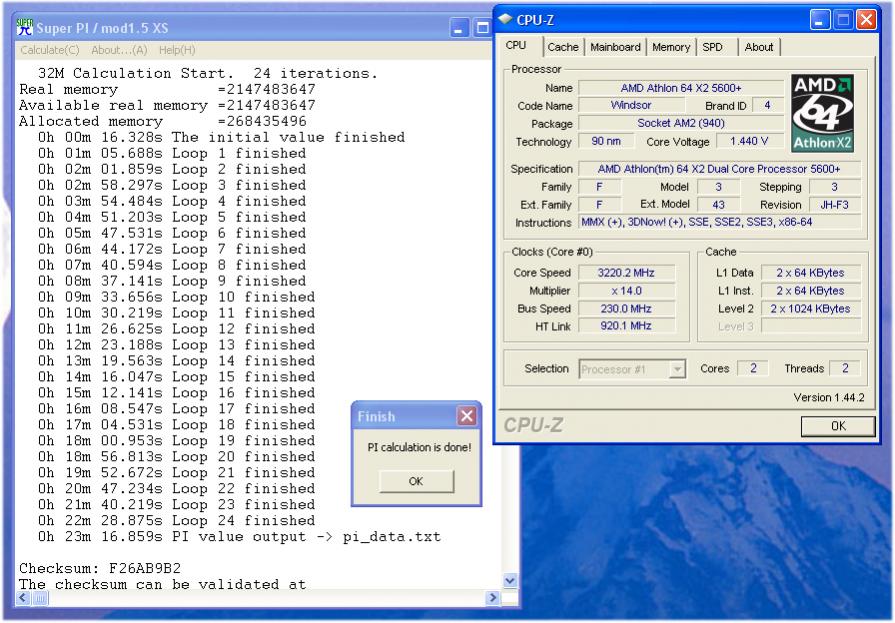Click the Core Speed value 3220.2 MHz
This screenshot has width=895, height=623.
tap(626, 273)
